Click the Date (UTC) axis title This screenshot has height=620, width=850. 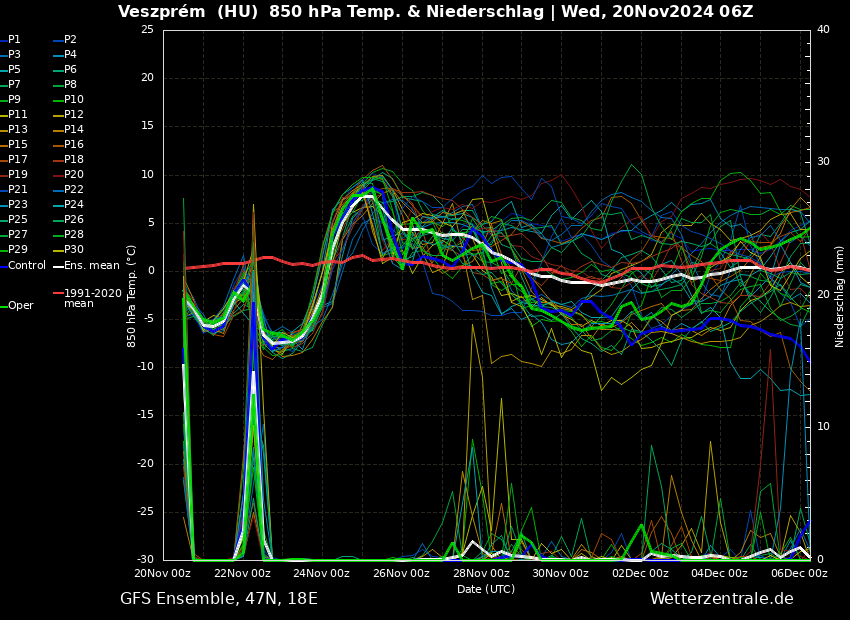pos(486,589)
